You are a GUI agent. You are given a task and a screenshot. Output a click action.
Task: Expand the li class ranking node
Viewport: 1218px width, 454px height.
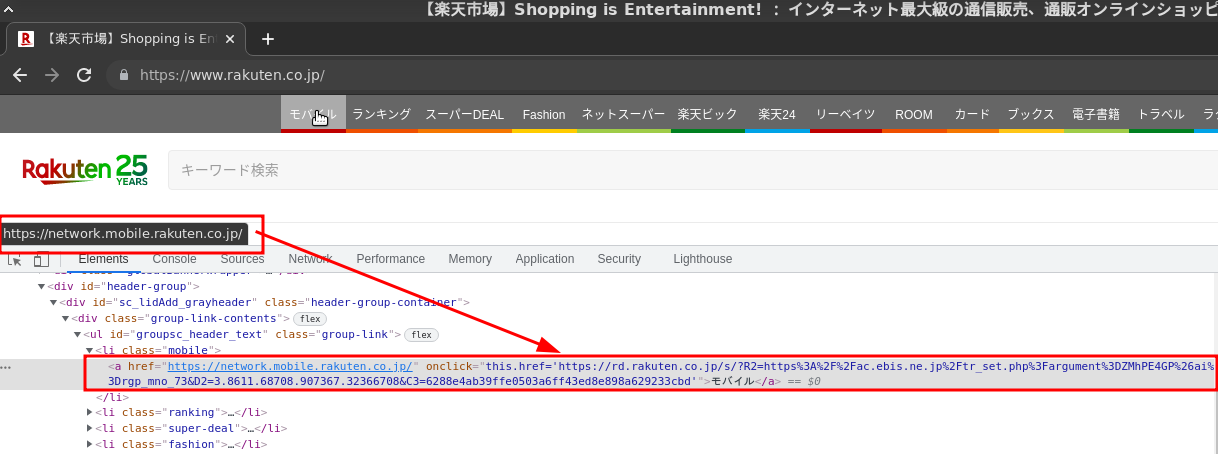91,412
